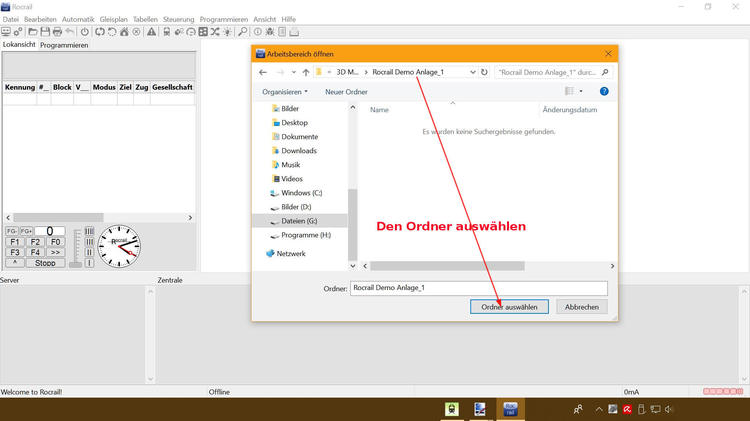The image size is (750, 421).
Task: Click the Ordner auswählen button
Action: [509, 307]
